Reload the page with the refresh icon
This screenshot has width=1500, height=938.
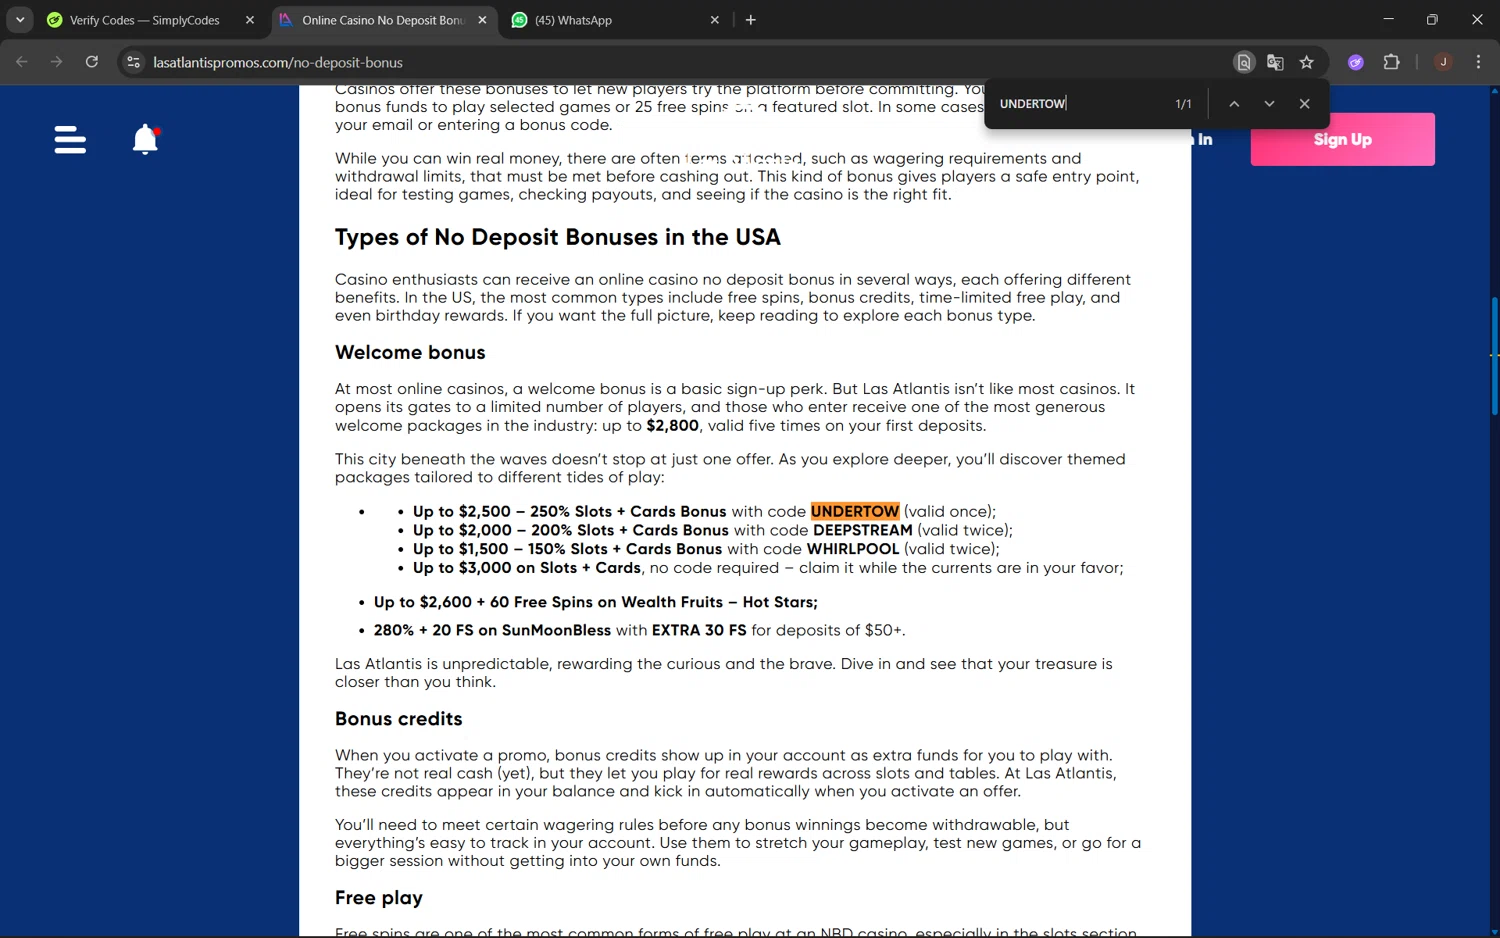92,62
